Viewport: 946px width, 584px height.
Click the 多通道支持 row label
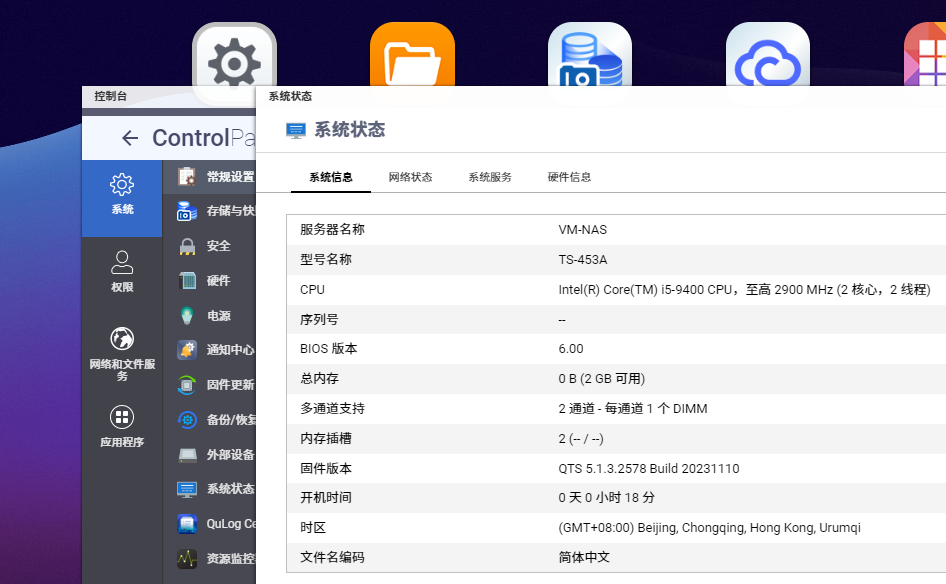(x=332, y=408)
